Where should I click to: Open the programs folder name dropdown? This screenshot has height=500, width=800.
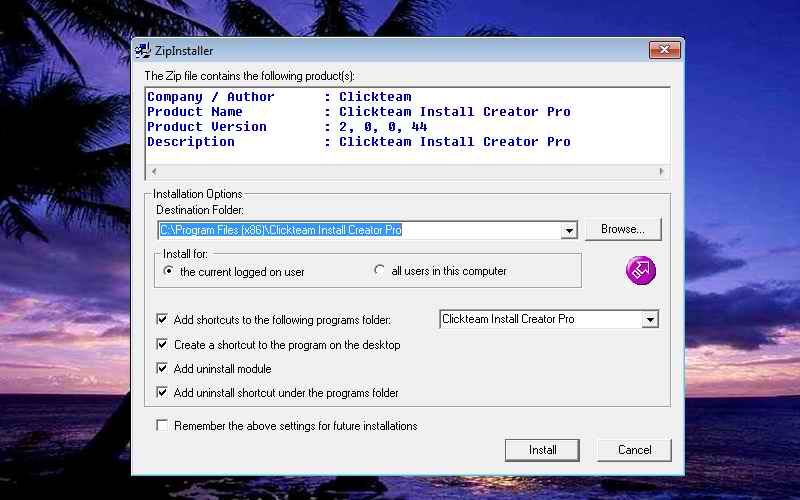click(650, 320)
